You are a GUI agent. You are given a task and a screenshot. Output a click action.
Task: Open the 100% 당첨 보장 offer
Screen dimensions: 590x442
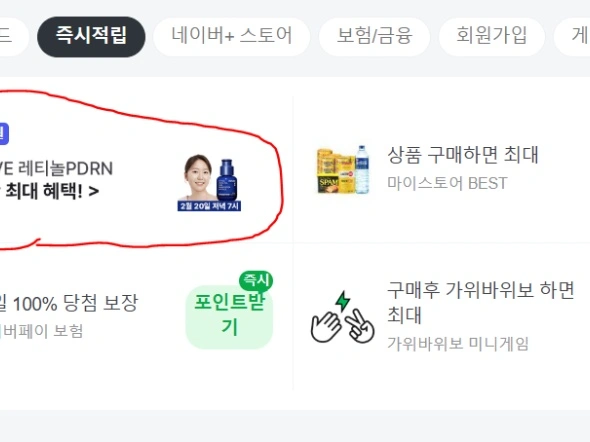(69, 303)
